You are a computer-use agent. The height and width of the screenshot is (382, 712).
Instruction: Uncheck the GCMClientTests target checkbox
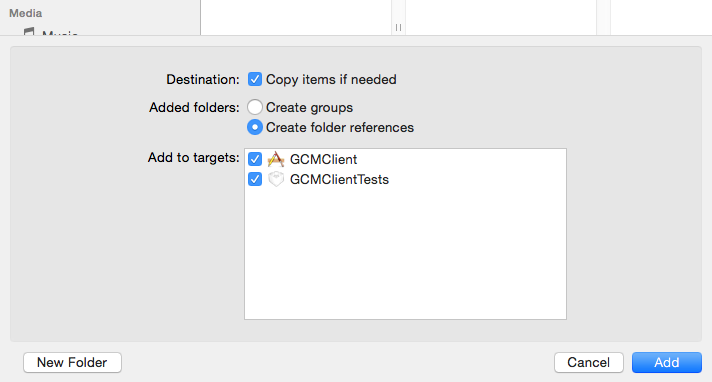point(255,179)
